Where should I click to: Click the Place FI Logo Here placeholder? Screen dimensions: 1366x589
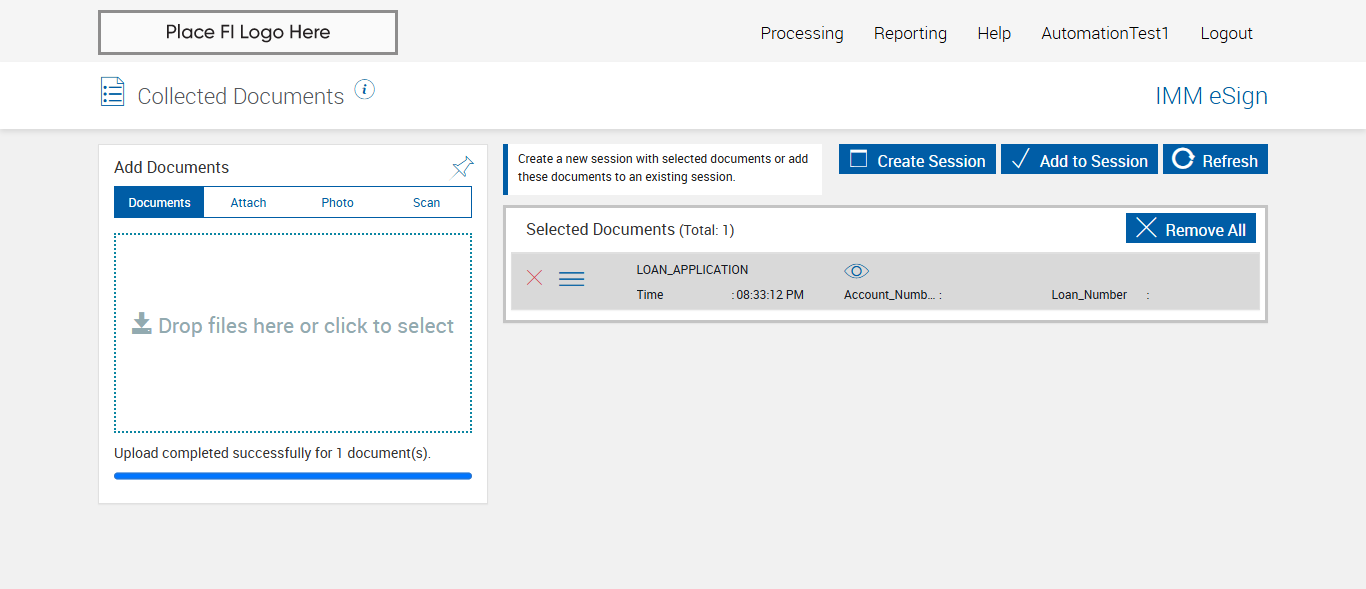pyautogui.click(x=248, y=32)
